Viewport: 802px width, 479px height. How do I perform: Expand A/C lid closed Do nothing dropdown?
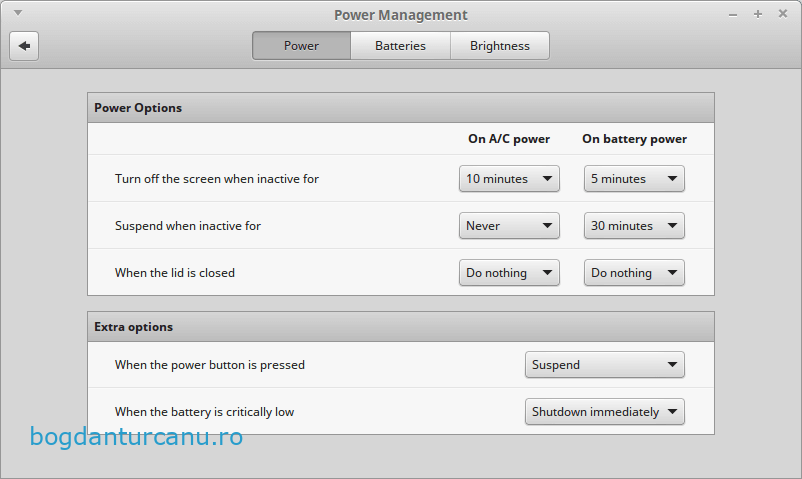point(509,273)
